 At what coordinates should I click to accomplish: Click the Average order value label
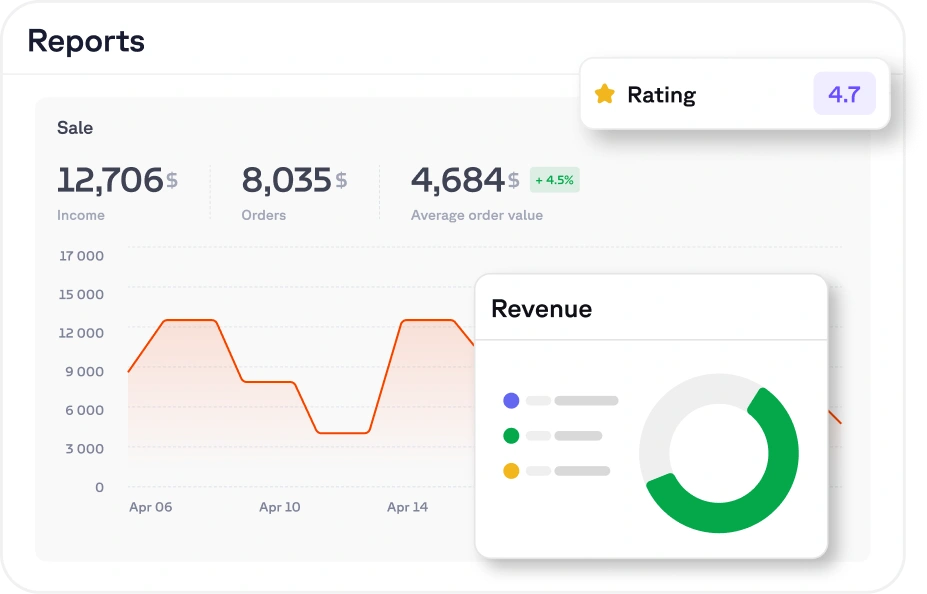(x=477, y=215)
